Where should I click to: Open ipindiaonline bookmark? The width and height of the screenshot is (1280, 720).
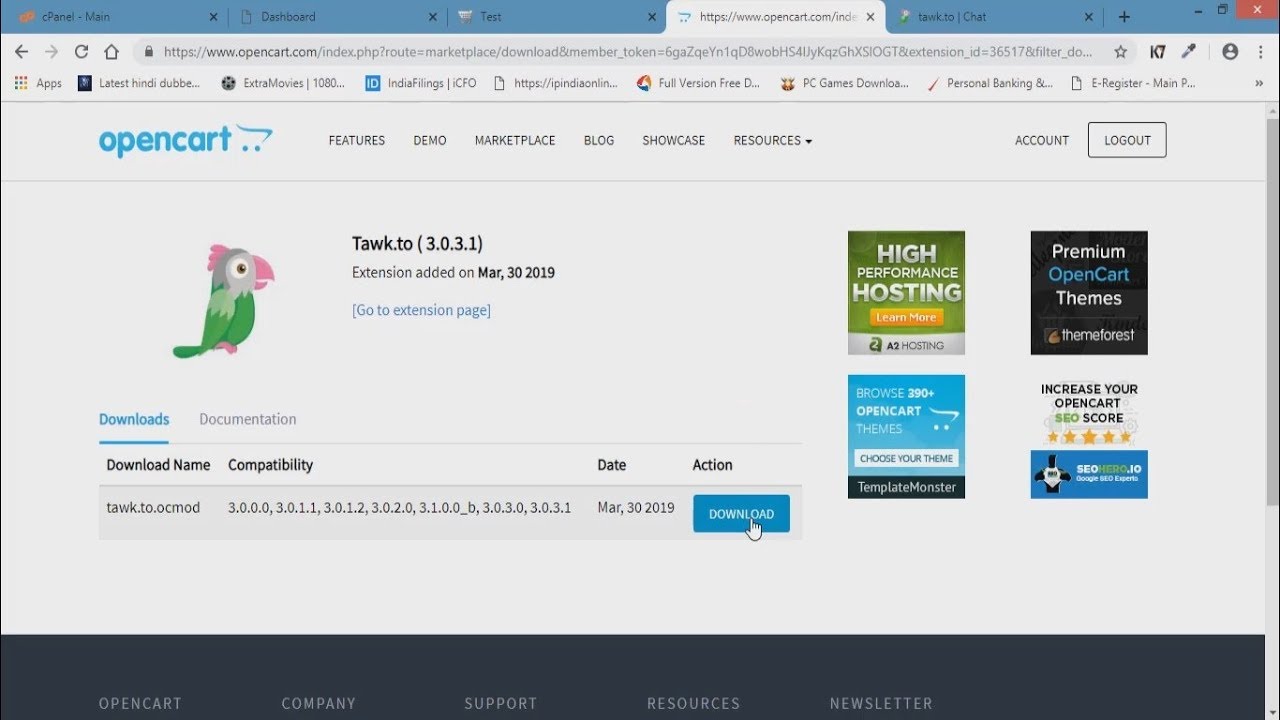pyautogui.click(x=556, y=83)
